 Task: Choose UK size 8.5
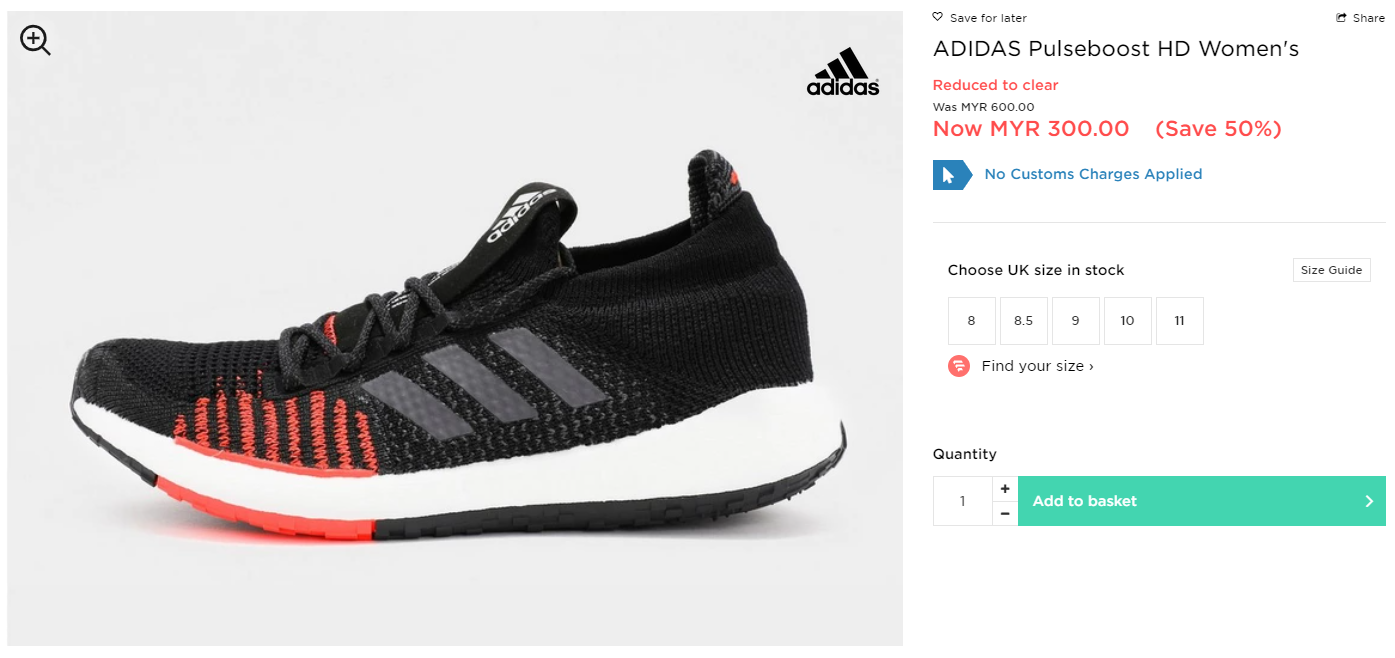pyautogui.click(x=1023, y=321)
